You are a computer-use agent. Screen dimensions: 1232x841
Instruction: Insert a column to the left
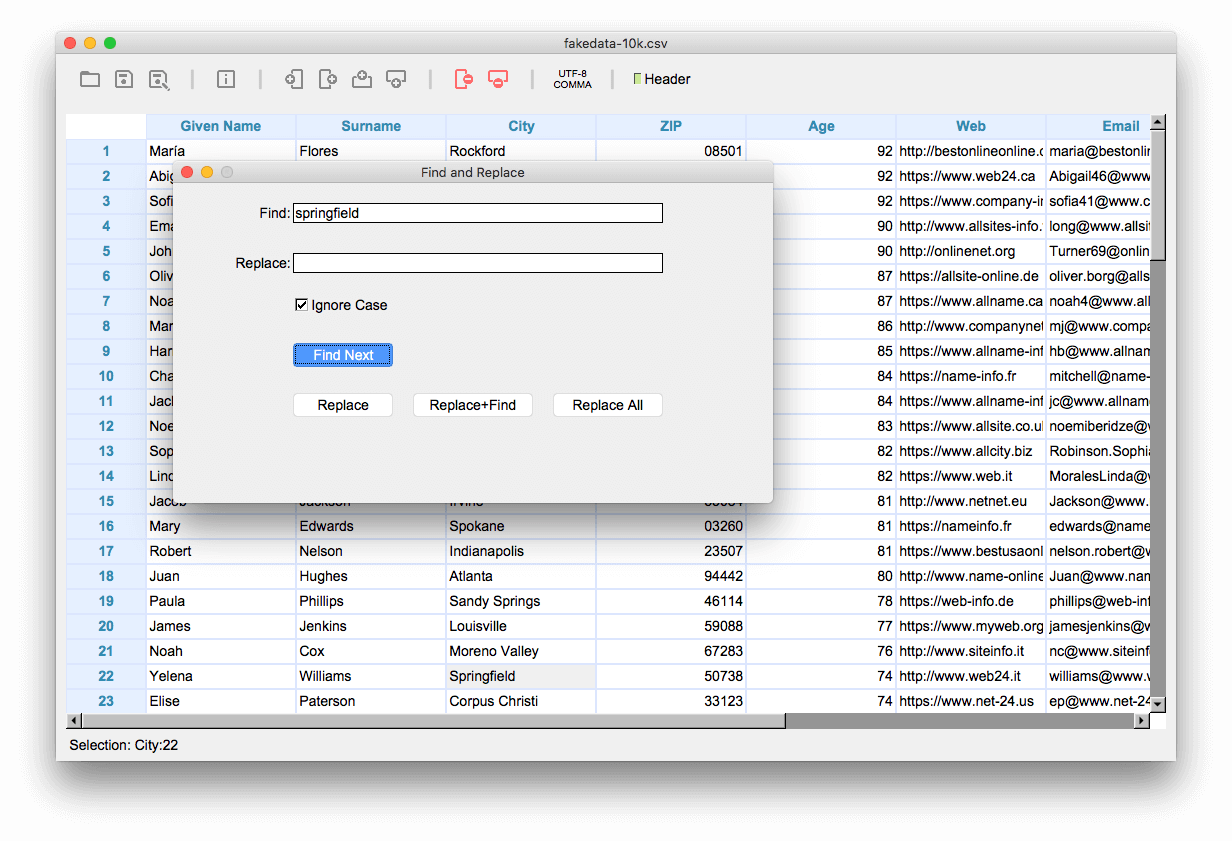[293, 79]
